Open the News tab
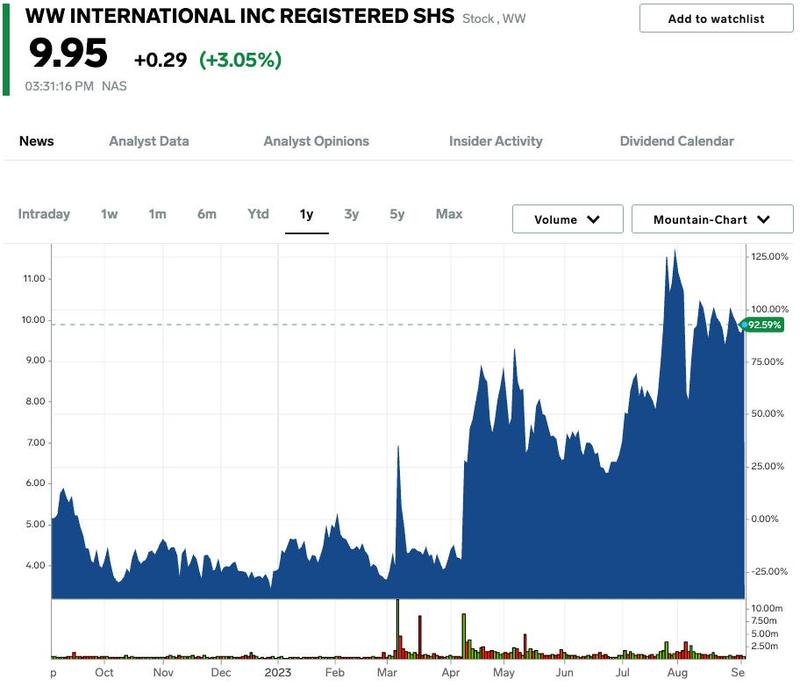The width and height of the screenshot is (800, 687). tap(36, 141)
